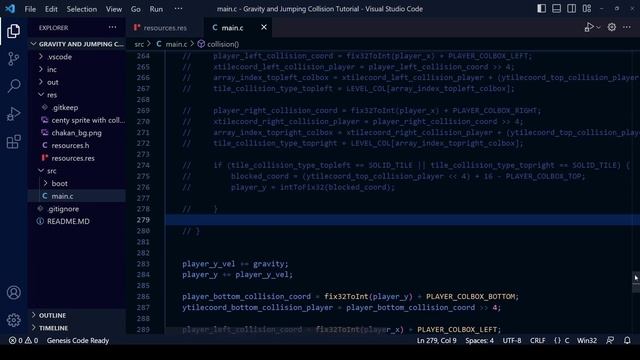Open Explorer views and more actions
This screenshot has width=640, height=360.
pyautogui.click(x=112, y=27)
